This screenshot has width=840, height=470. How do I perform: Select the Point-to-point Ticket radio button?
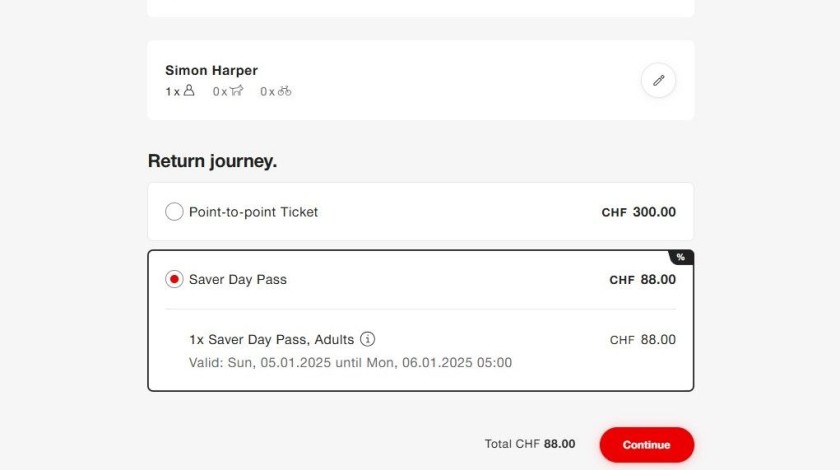pyautogui.click(x=174, y=212)
